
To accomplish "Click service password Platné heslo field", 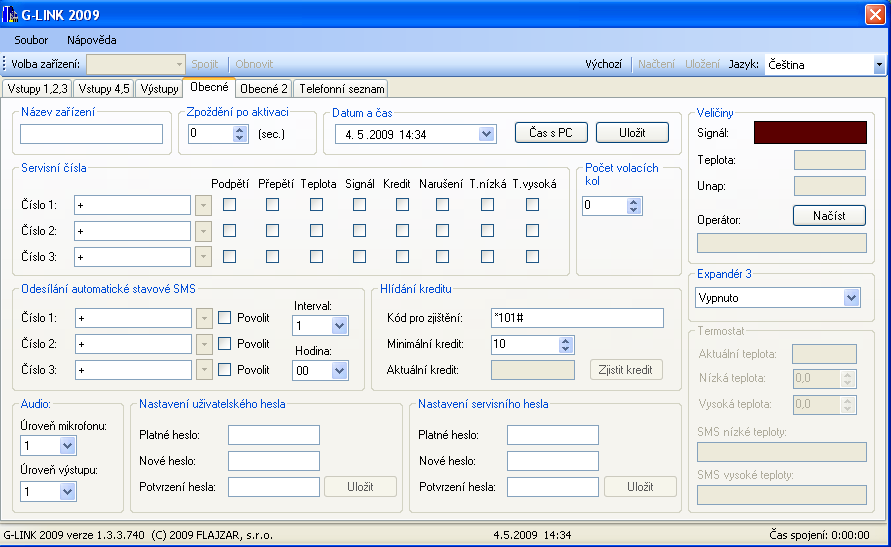I will point(553,435).
